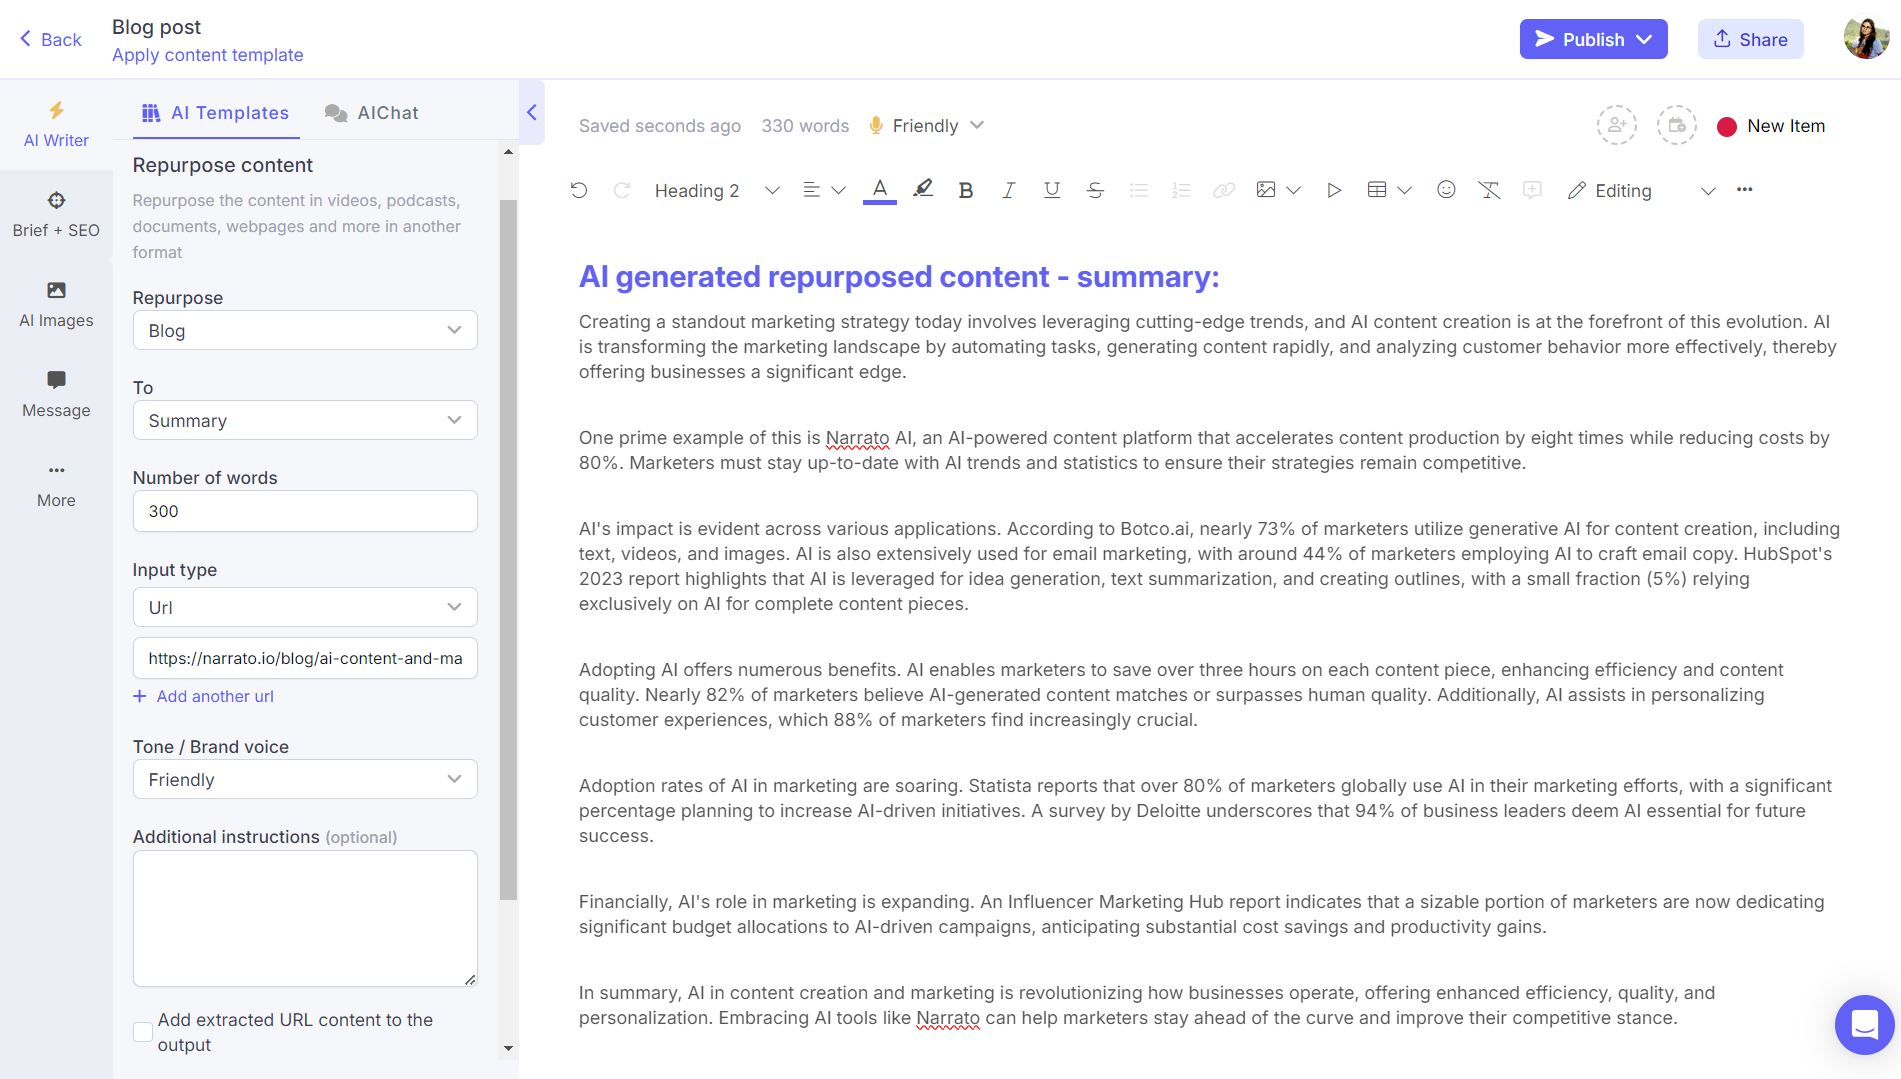Open the Heading 2 style dropdown
The height and width of the screenshot is (1079, 1901).
(714, 190)
